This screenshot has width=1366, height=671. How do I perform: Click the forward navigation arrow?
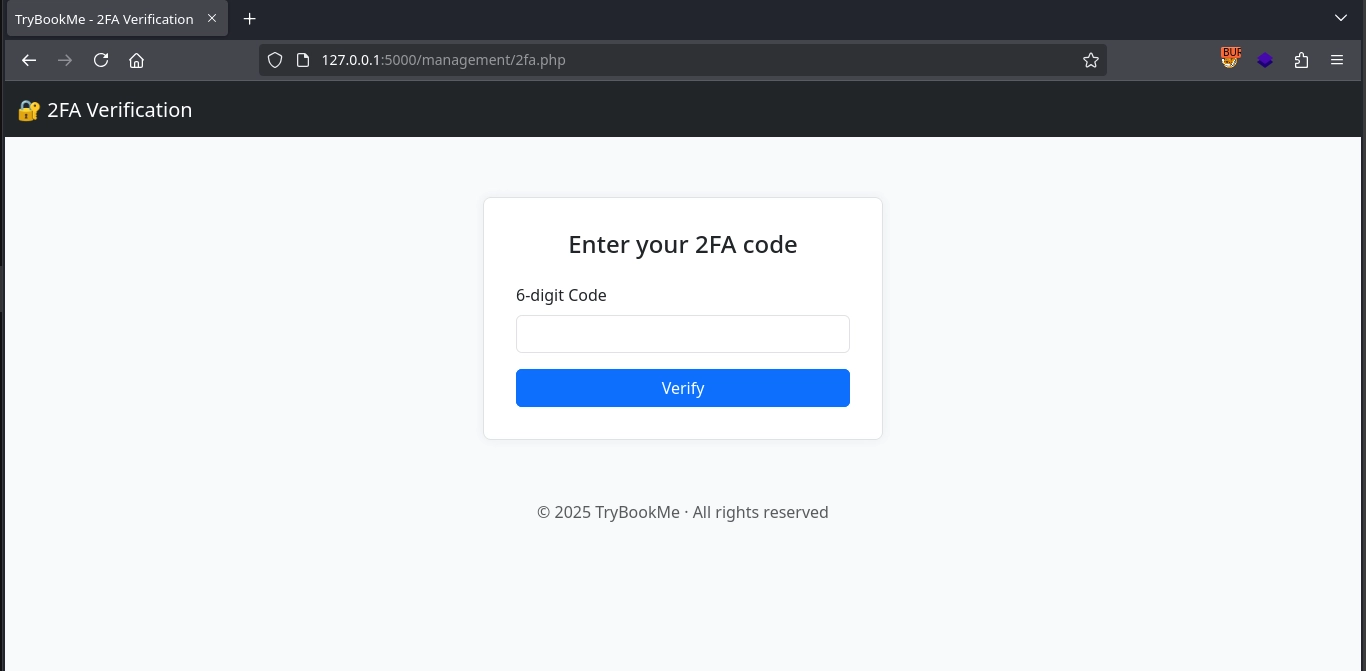65,60
